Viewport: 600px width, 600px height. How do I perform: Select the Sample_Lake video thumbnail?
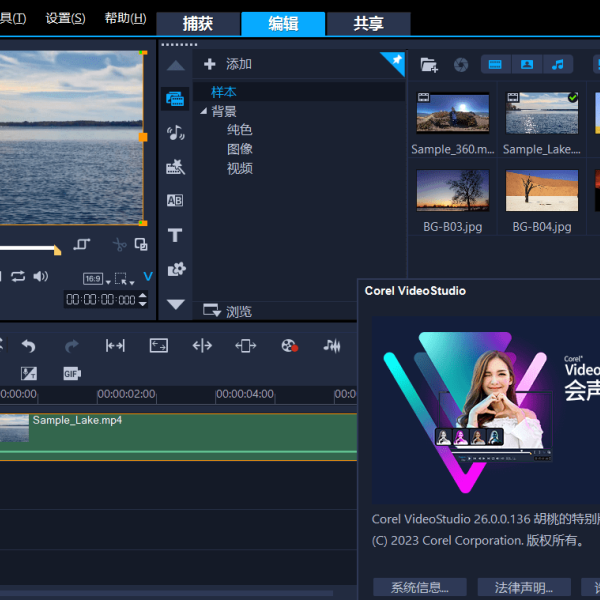pos(542,113)
